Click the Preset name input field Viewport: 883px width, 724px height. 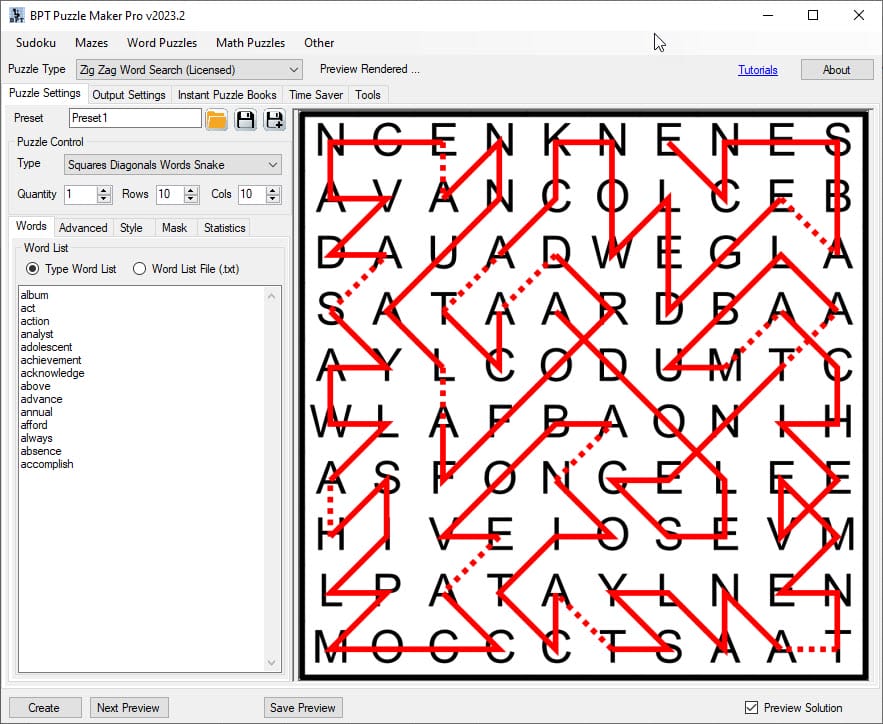coord(135,118)
